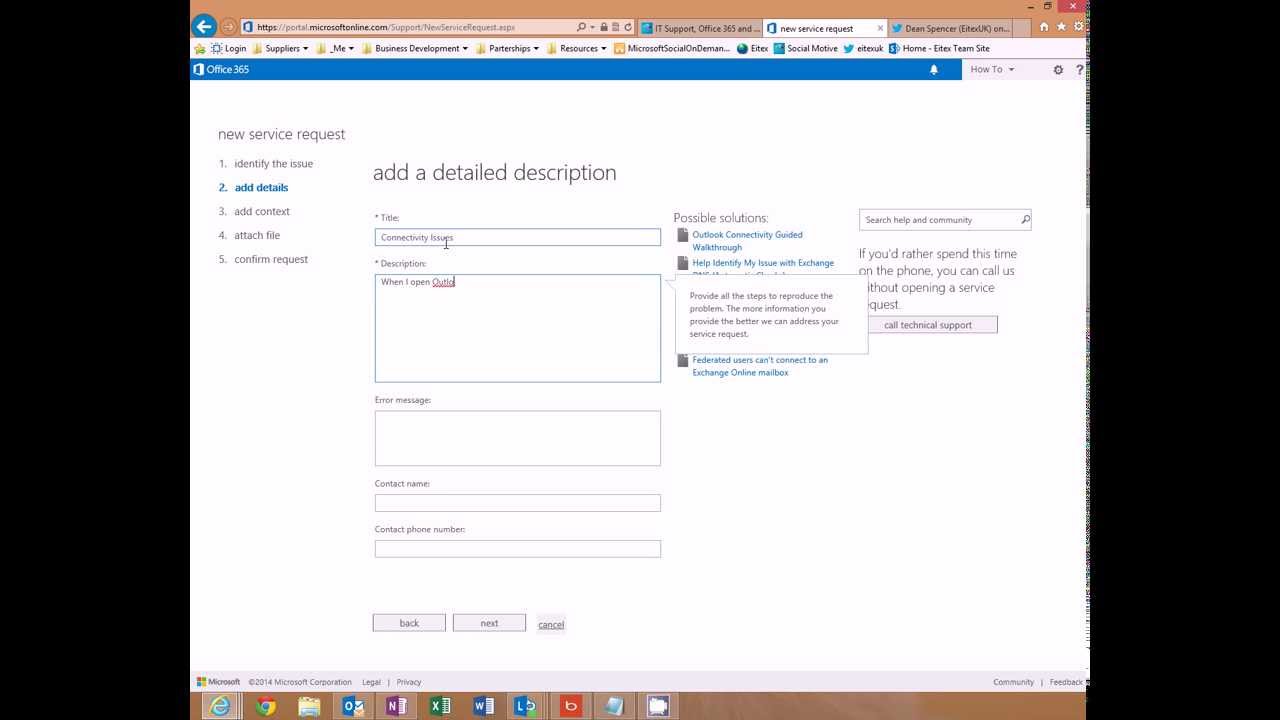Click the back button
Viewport: 1280px width, 720px height.
tap(409, 623)
